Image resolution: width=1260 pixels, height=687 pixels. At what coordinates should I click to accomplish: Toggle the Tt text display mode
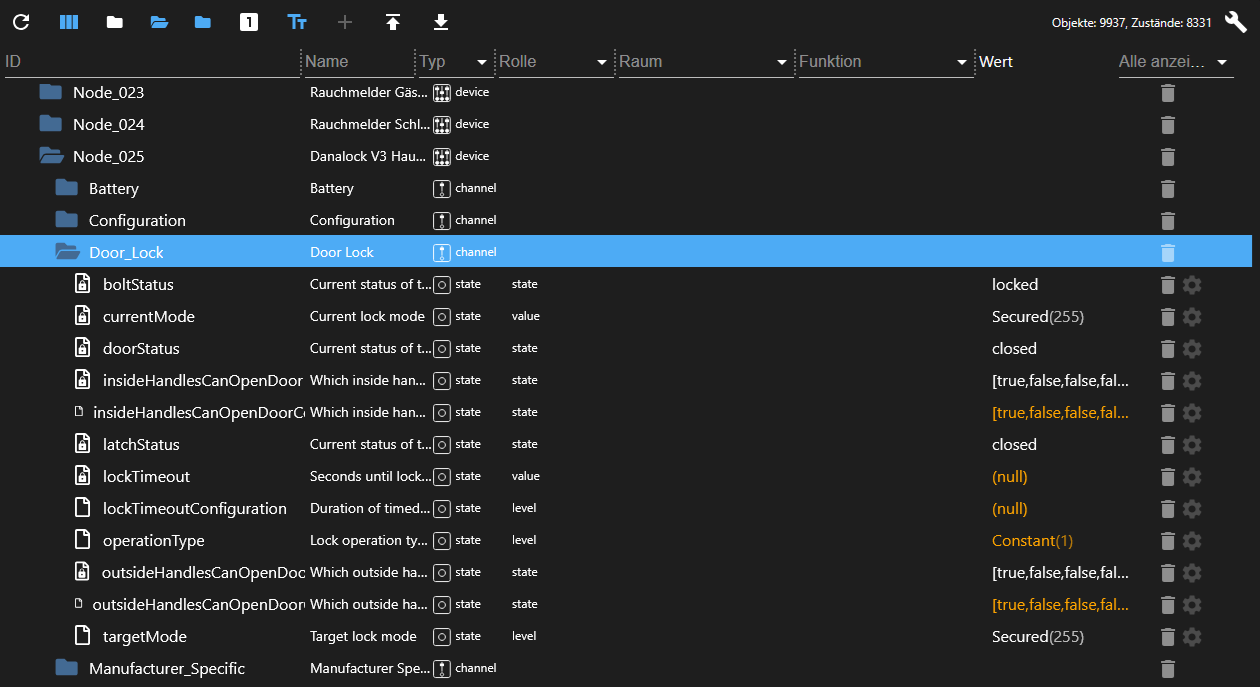click(x=297, y=22)
